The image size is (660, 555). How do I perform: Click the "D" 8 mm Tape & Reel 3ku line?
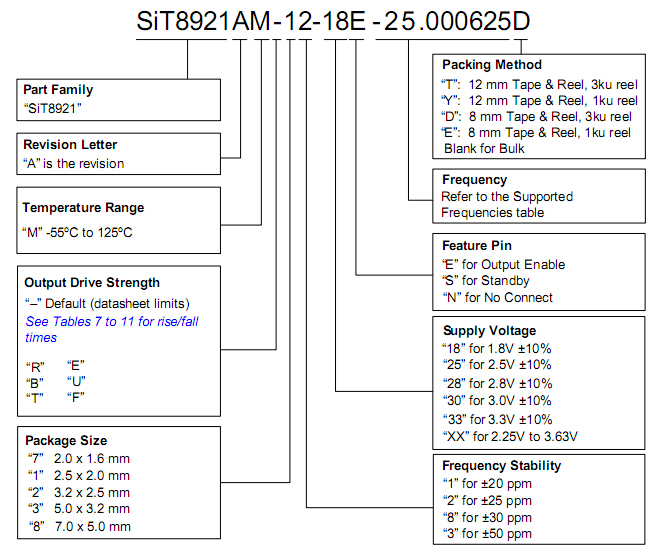[537, 117]
